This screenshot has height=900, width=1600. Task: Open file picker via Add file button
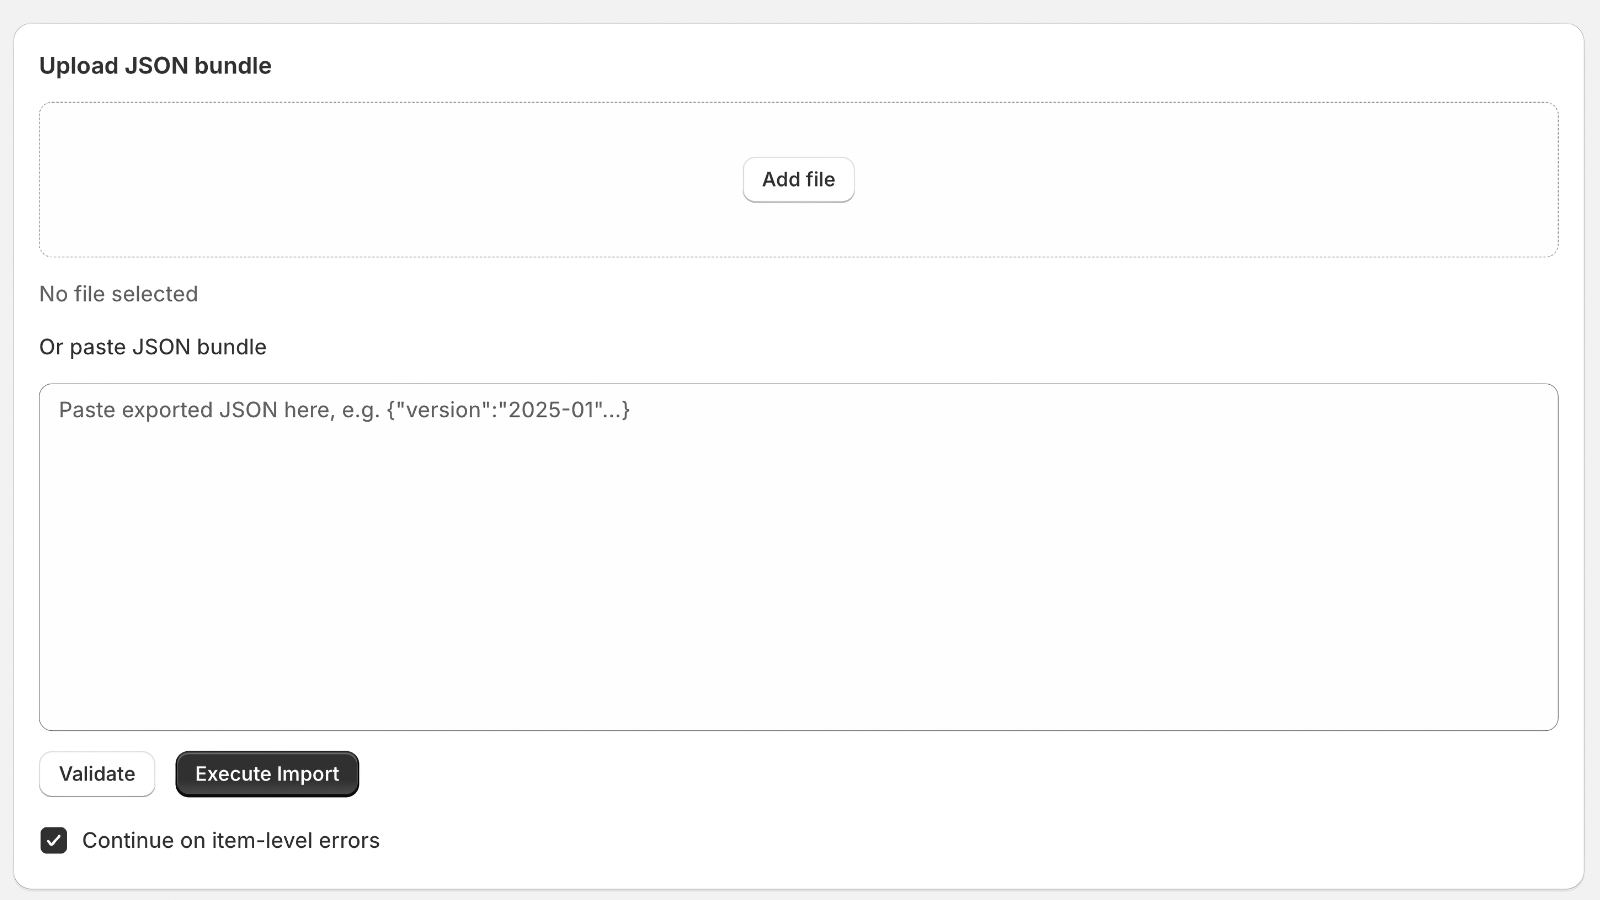pyautogui.click(x=798, y=180)
